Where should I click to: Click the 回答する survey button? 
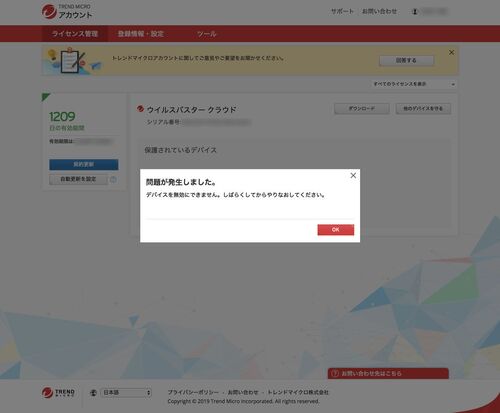point(406,60)
